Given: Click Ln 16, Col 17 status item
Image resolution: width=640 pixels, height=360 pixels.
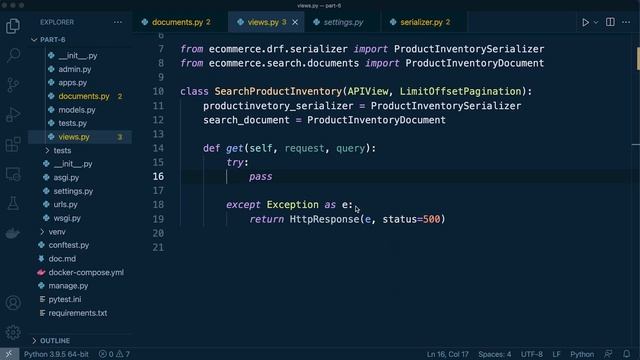Looking at the screenshot, I should (447, 354).
